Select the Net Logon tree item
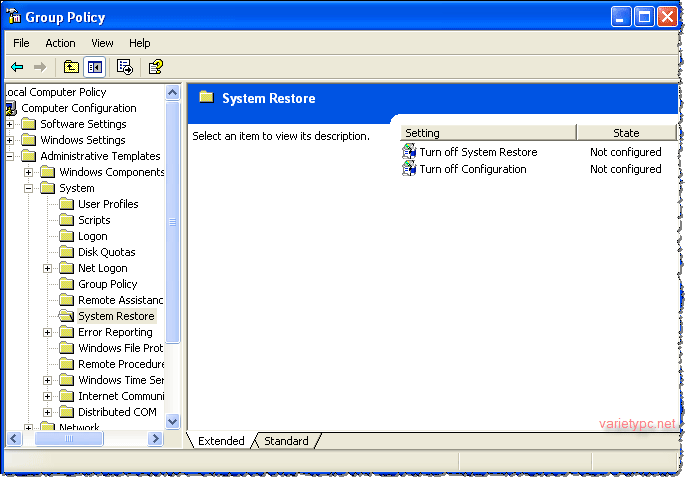This screenshot has height=477, width=685. (x=103, y=268)
